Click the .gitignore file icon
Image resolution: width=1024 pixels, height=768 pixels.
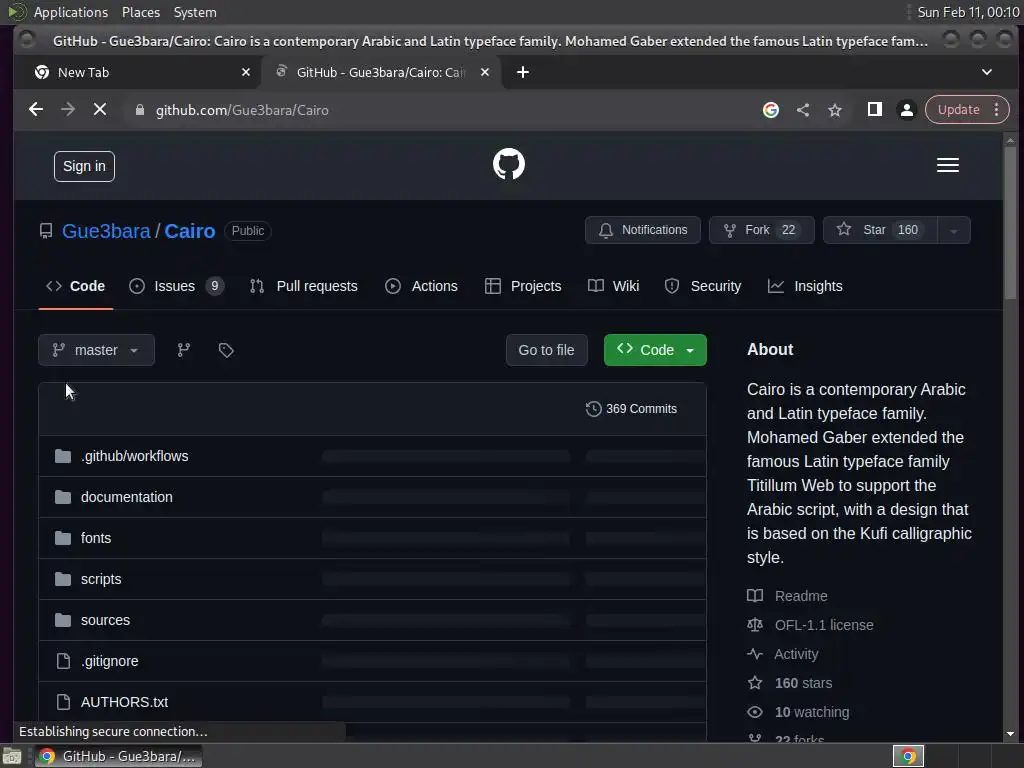click(x=63, y=661)
